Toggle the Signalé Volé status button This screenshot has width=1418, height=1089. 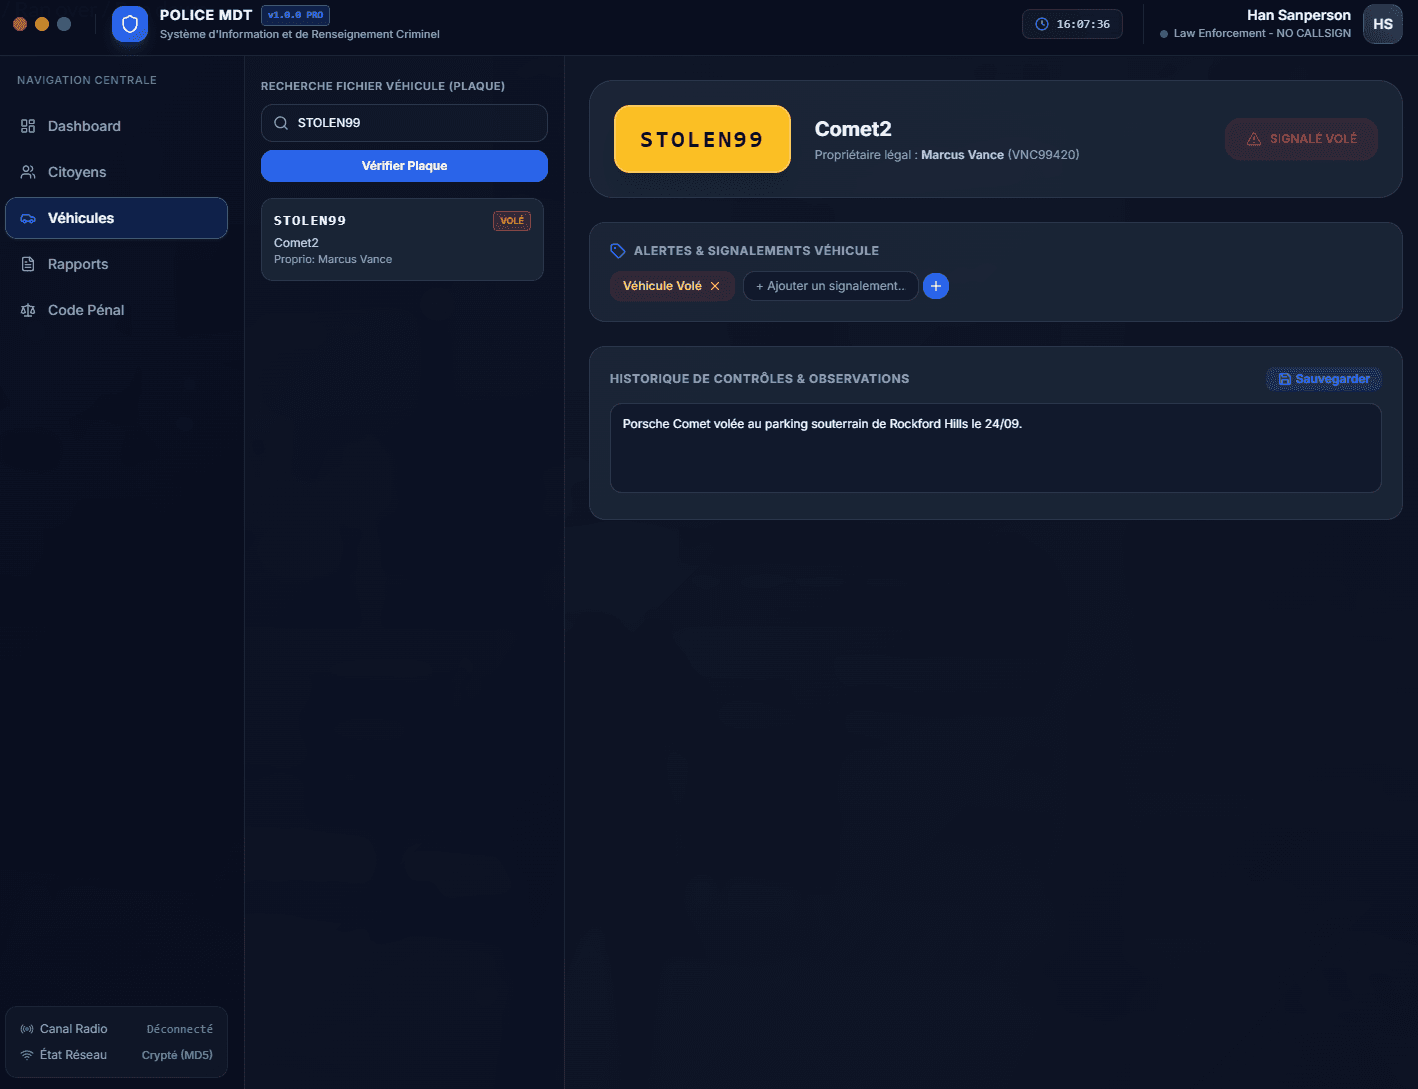coord(1301,139)
